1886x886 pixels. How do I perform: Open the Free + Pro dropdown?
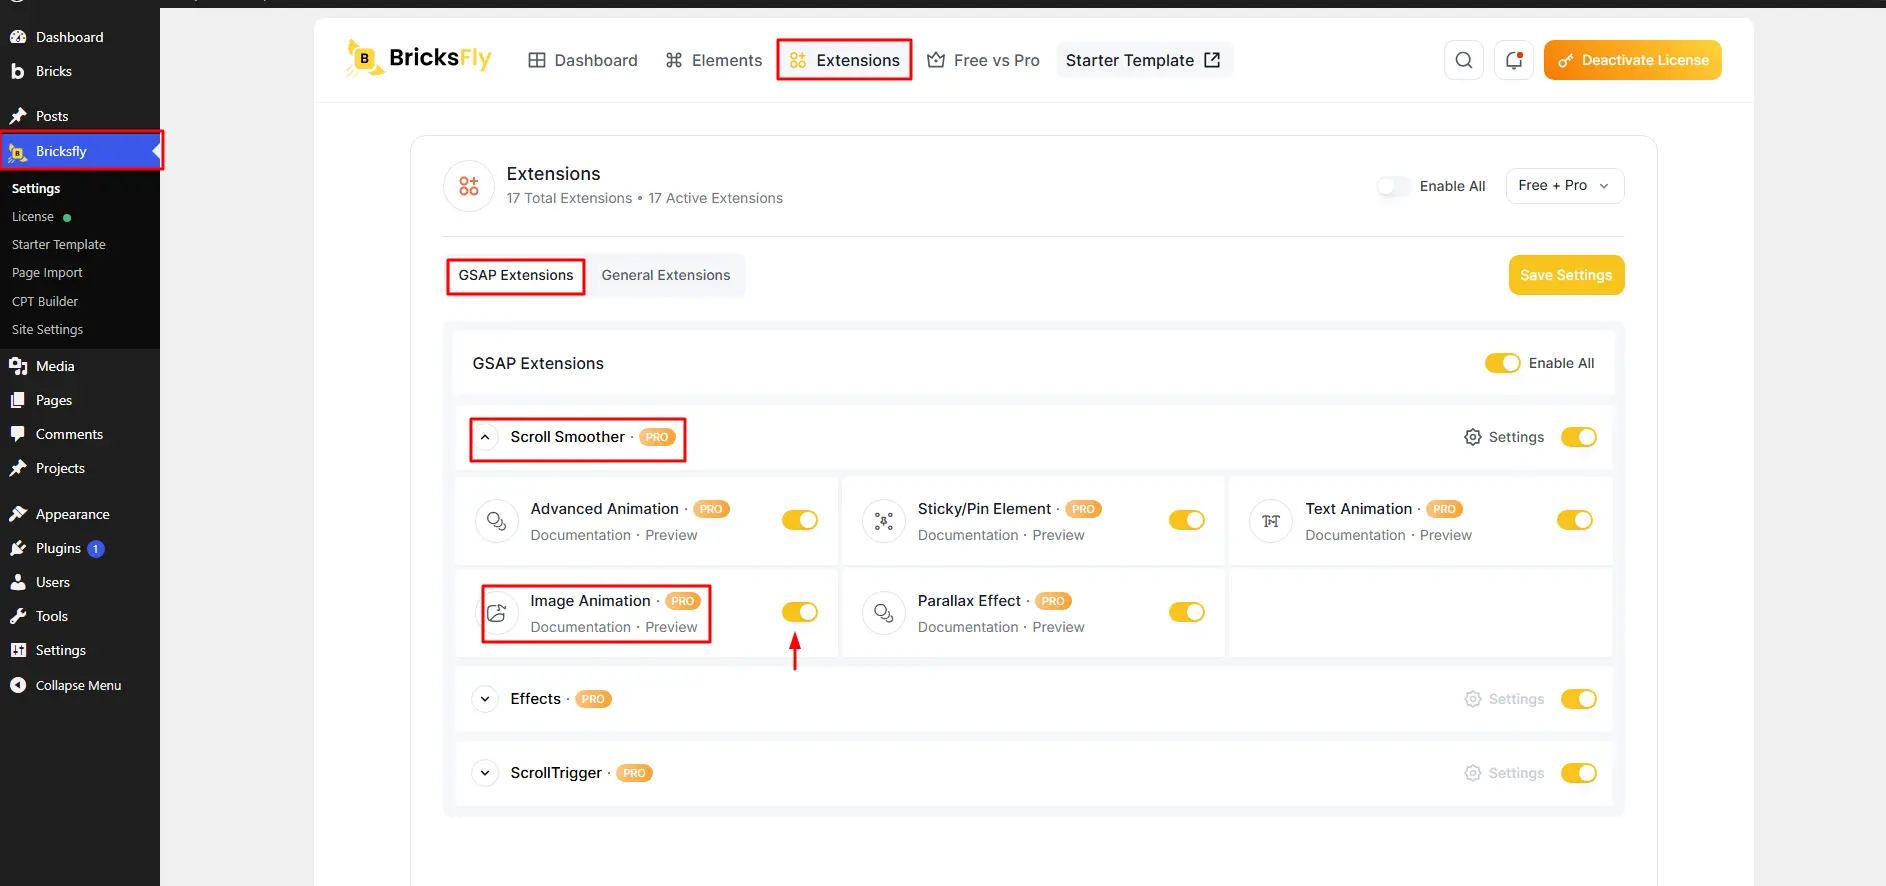pyautogui.click(x=1565, y=186)
